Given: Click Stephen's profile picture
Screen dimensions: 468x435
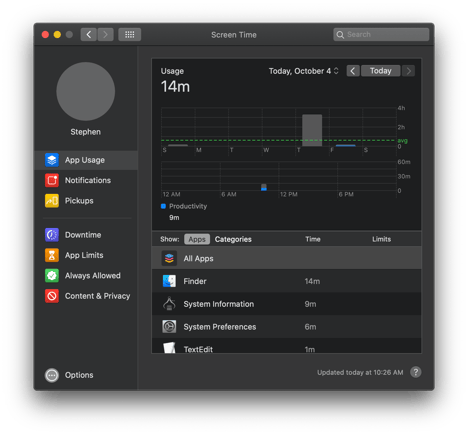Looking at the screenshot, I should pos(86,91).
